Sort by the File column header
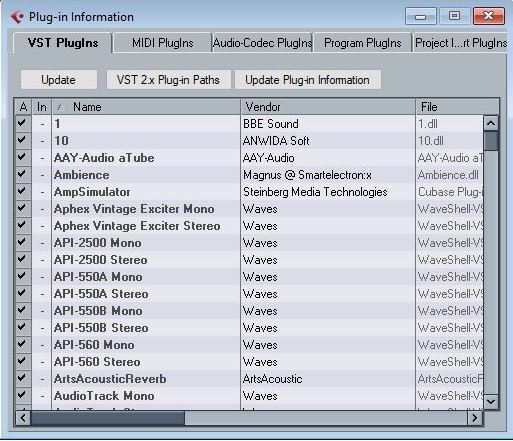The width and height of the screenshot is (513, 441). coord(457,107)
